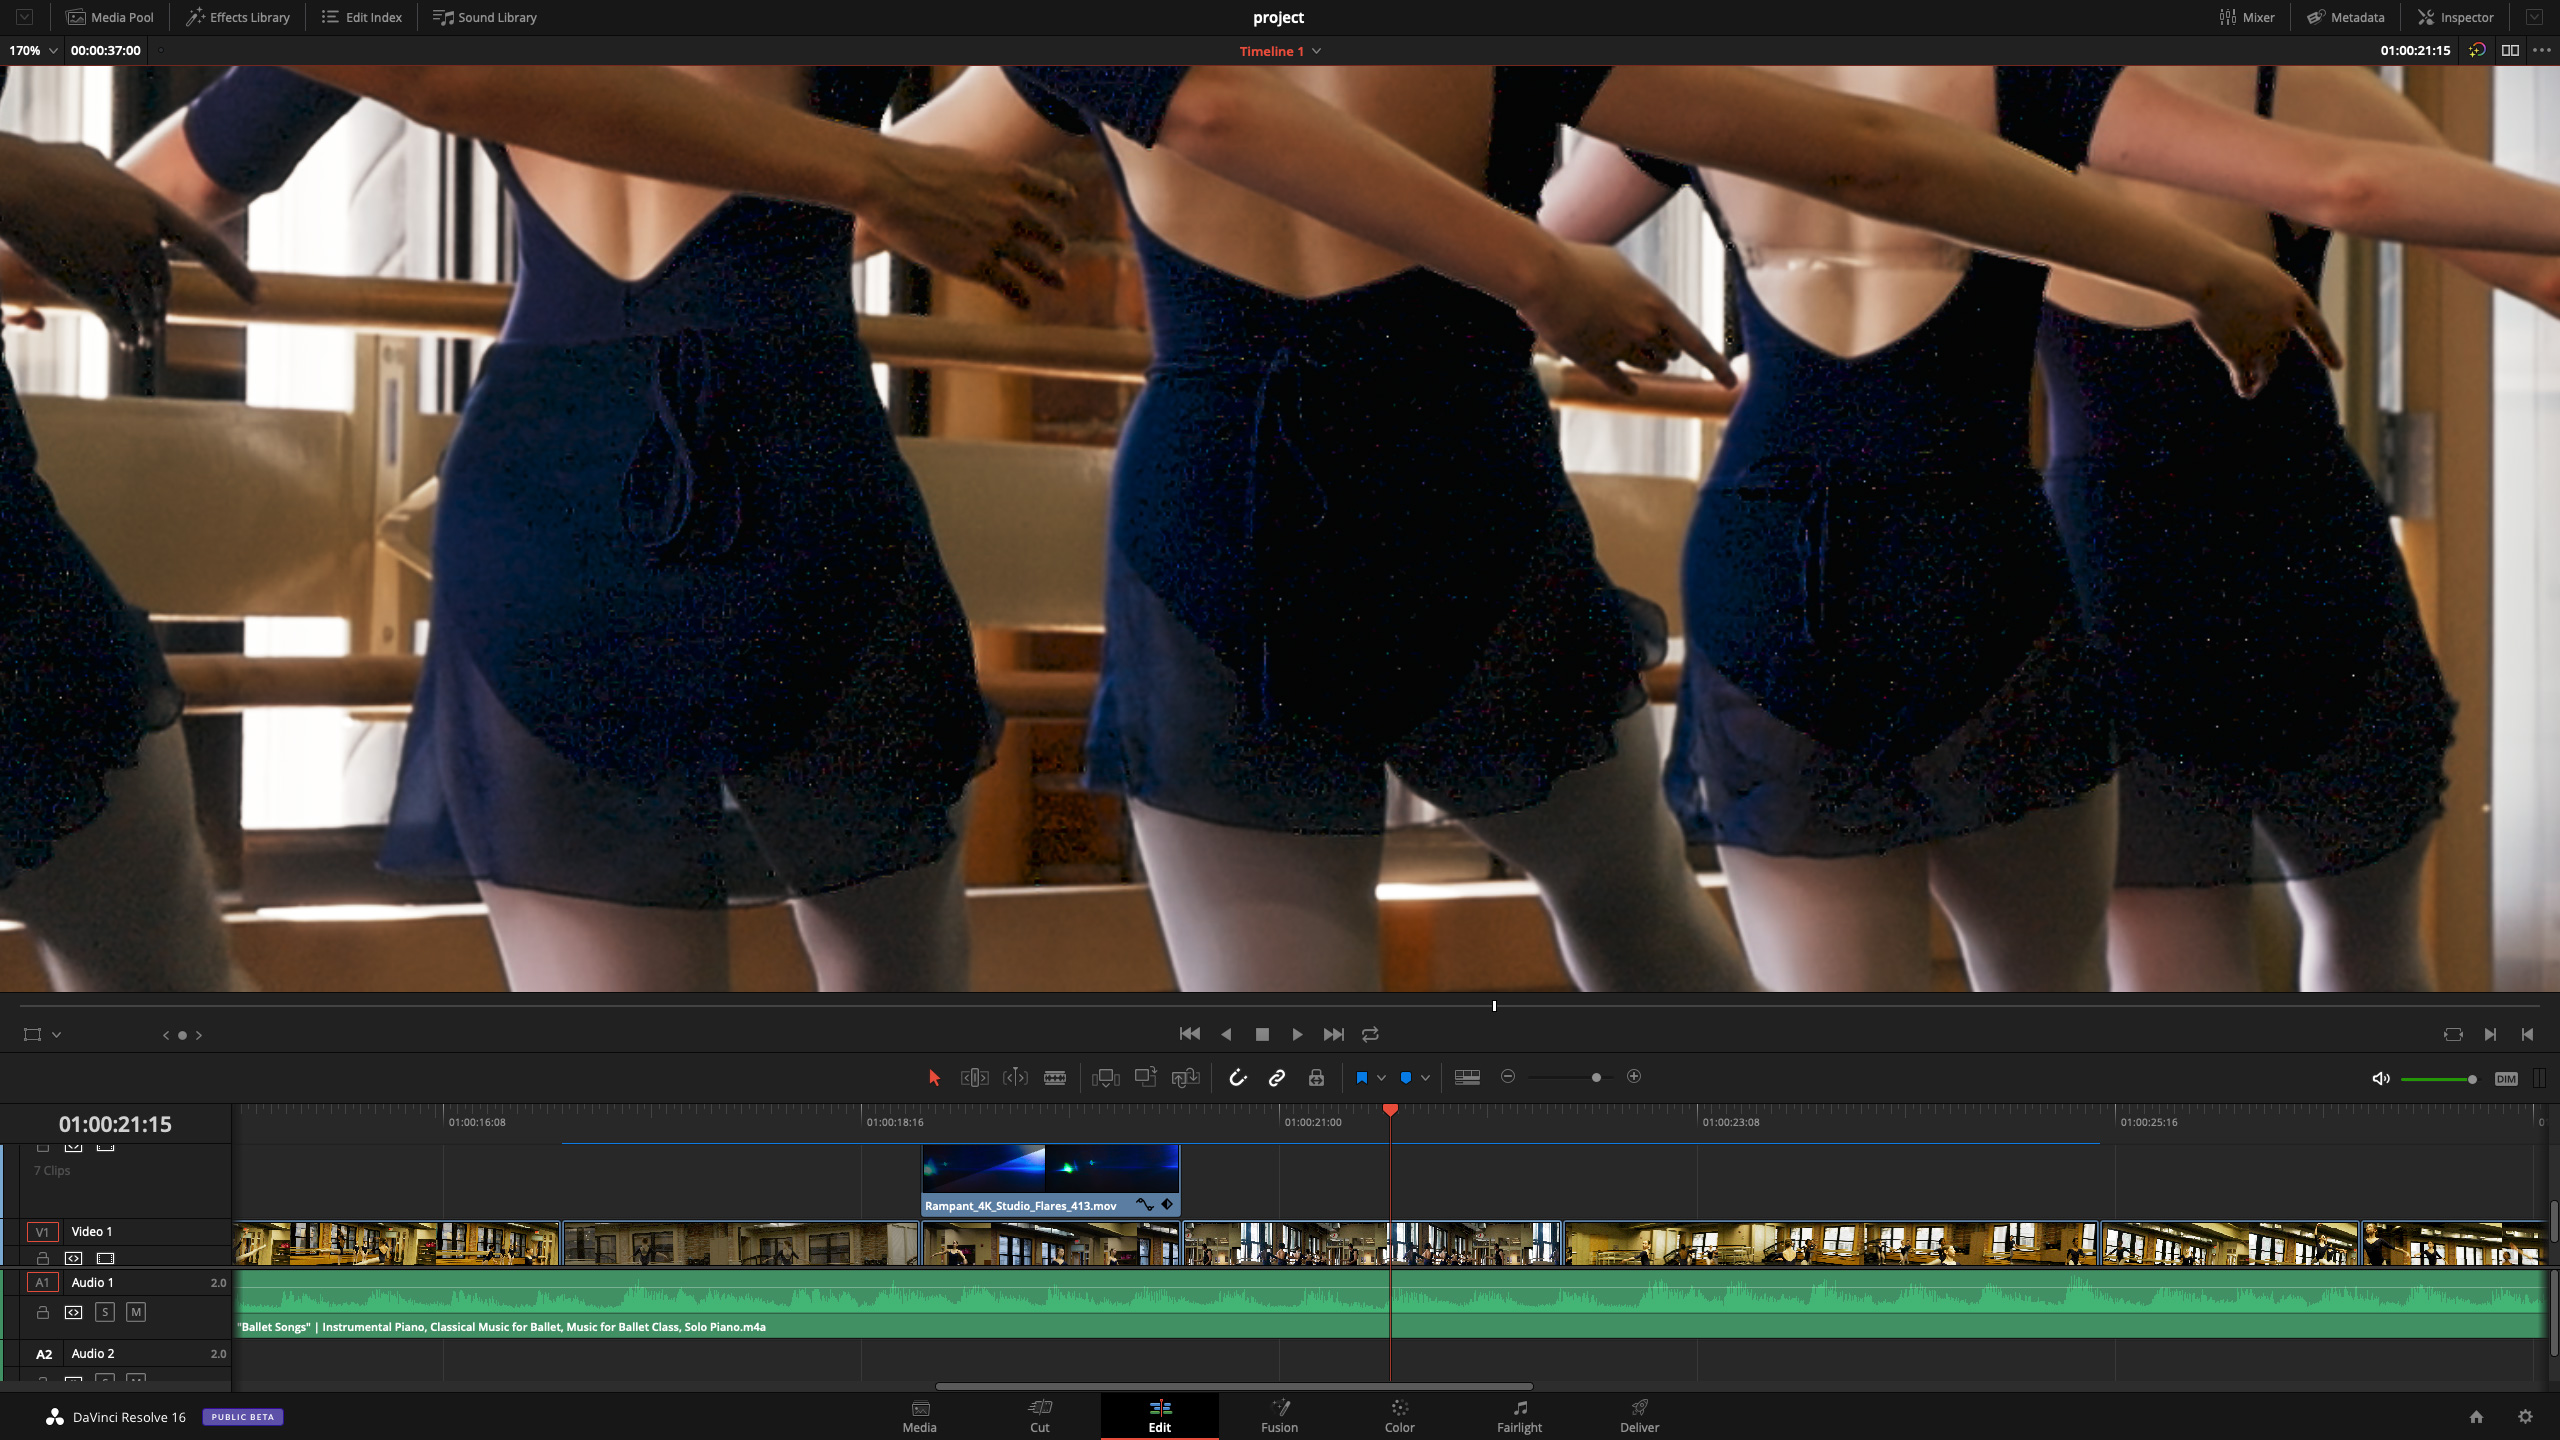Open Project Settings gear icon
This screenshot has width=2560, height=1440.
[2525, 1416]
